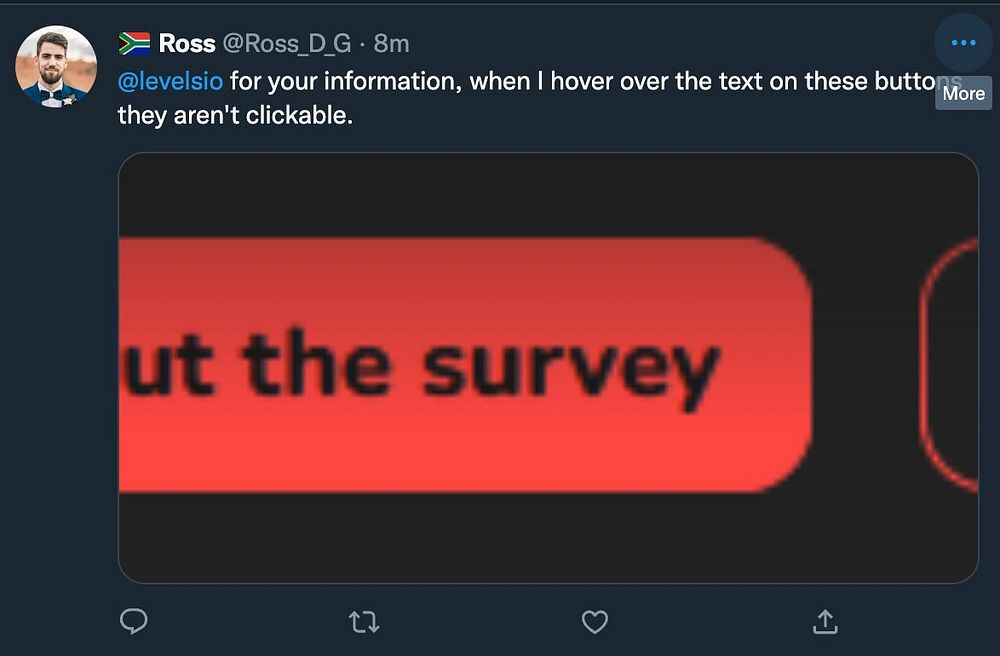
Task: Open the share tweet icon
Action: [825, 622]
